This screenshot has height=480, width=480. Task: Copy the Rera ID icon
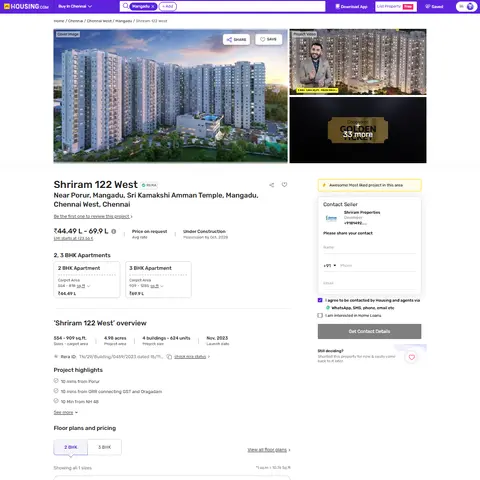169,357
